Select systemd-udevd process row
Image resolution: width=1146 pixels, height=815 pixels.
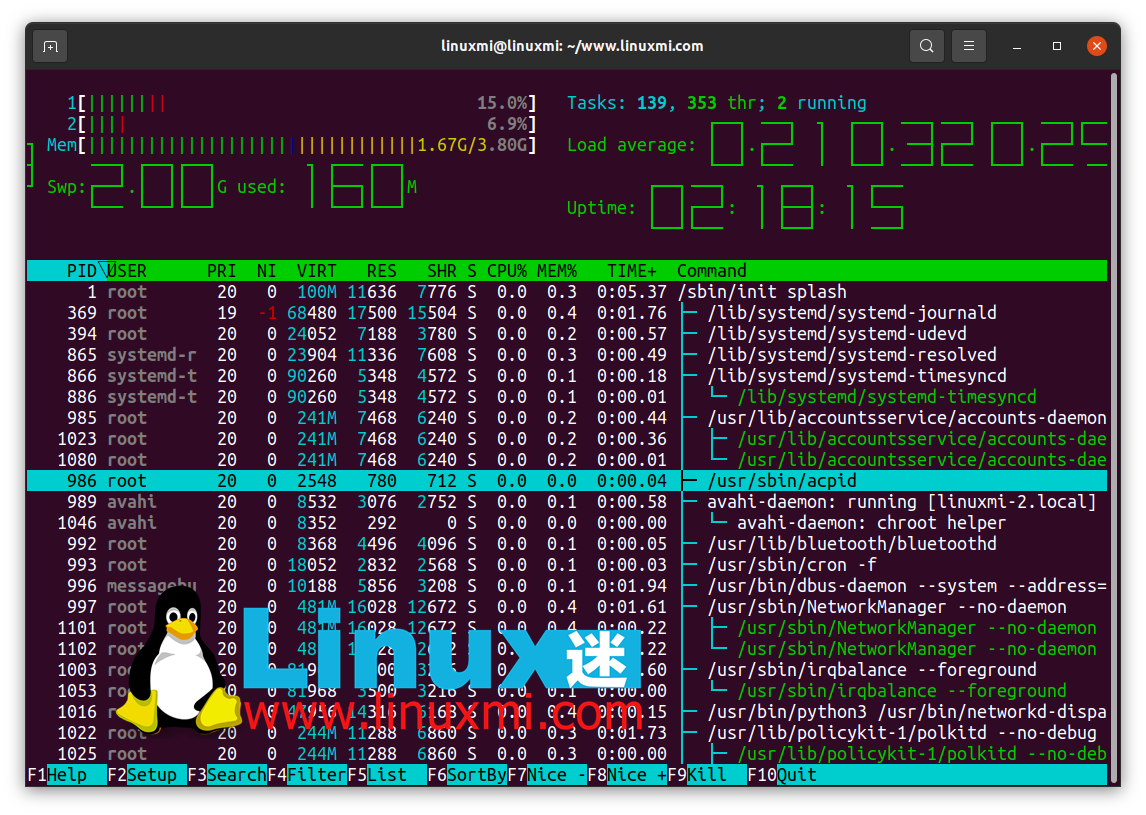point(567,334)
